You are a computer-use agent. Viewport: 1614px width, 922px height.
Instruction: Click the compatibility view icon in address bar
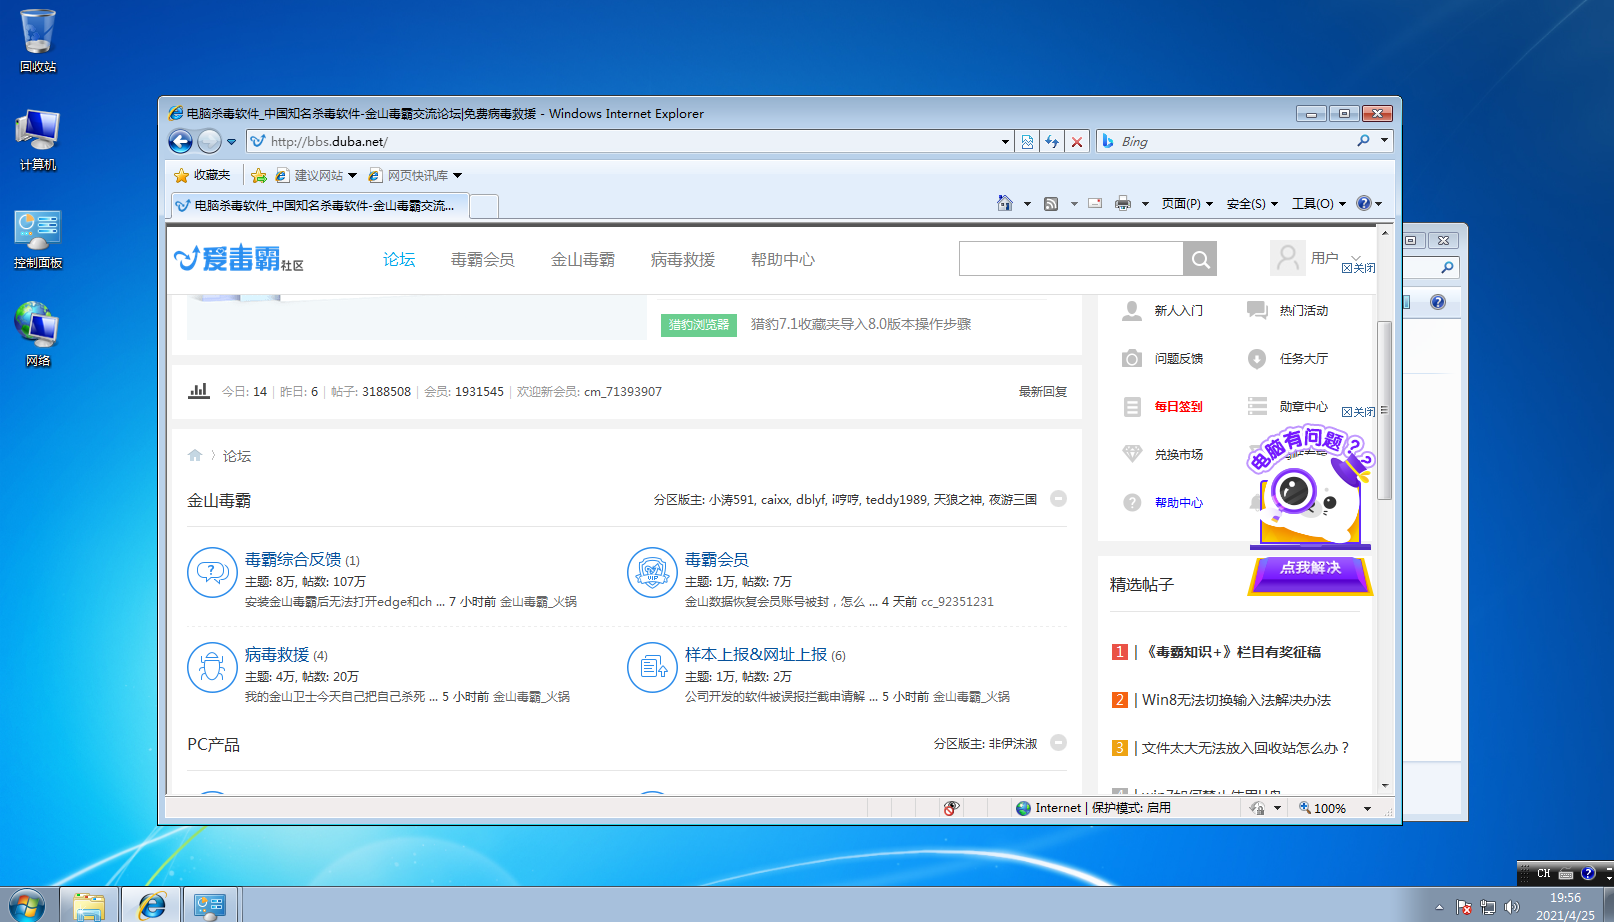point(1027,142)
